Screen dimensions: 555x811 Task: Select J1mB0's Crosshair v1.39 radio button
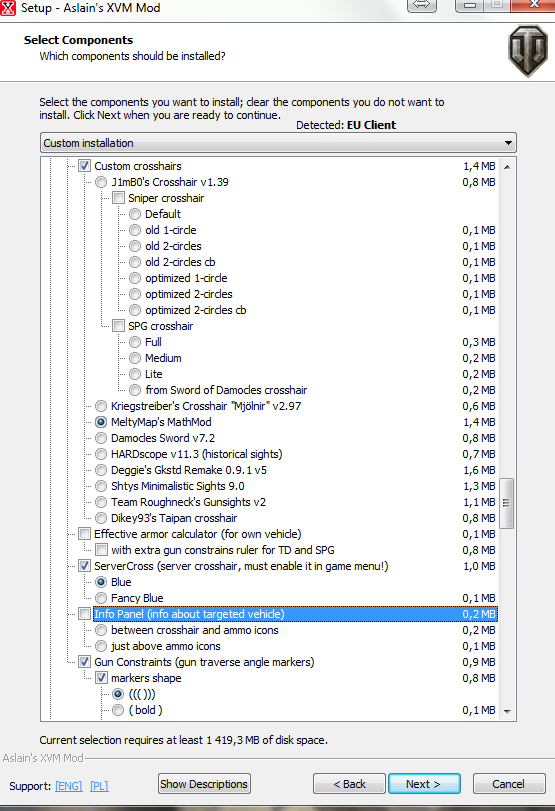tap(101, 182)
